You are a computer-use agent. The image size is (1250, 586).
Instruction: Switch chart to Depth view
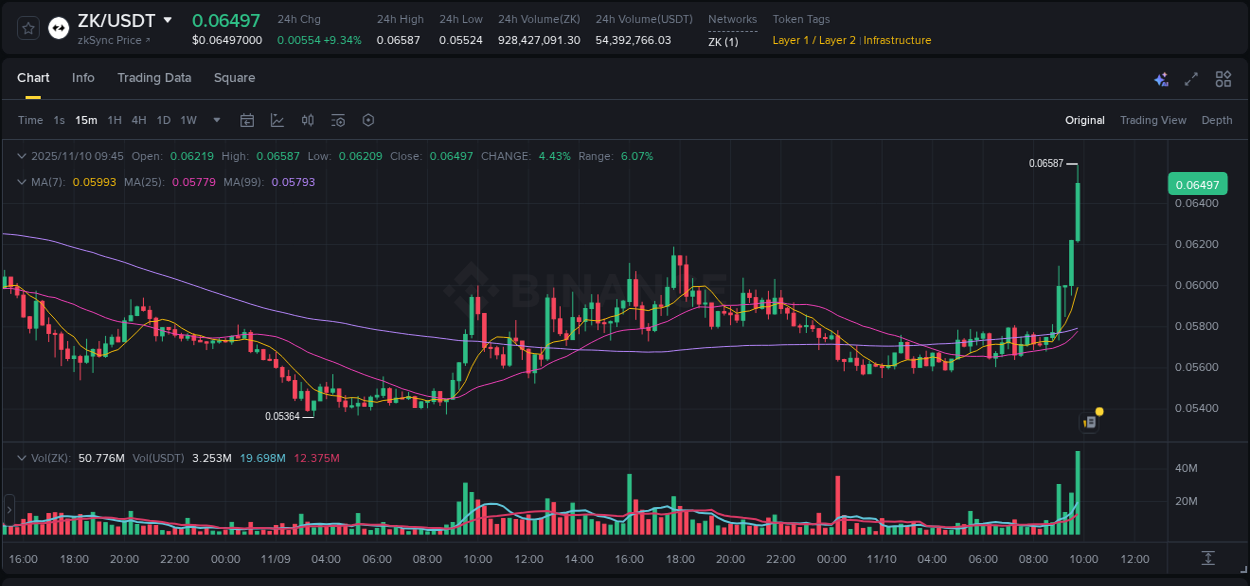1217,120
